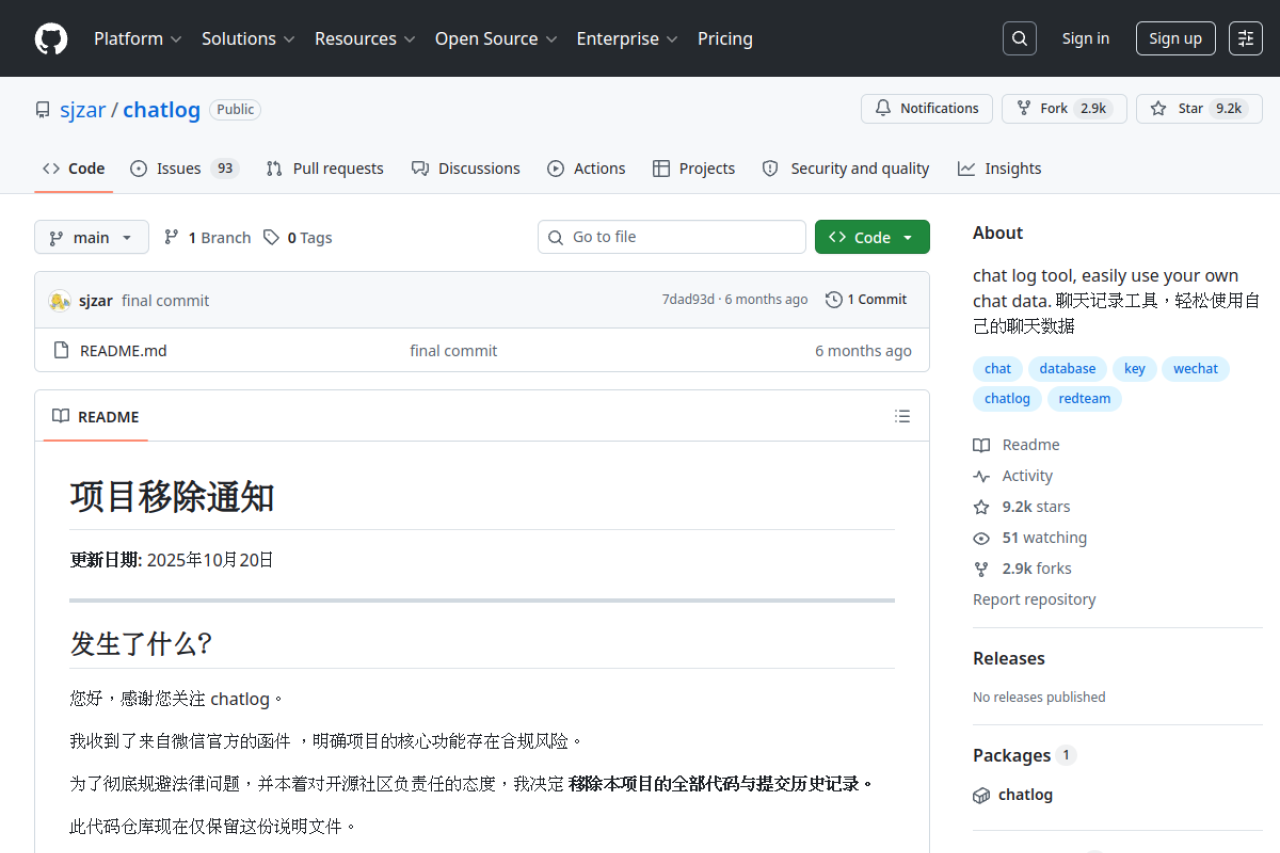Go to the GitHub homepage logo
This screenshot has height=853, width=1280.
point(51,39)
